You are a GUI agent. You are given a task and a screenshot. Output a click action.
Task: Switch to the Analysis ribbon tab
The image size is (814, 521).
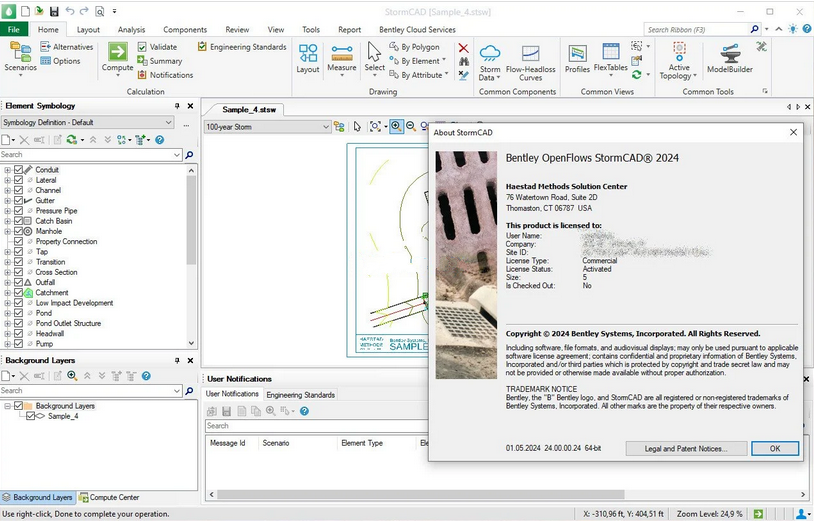[131, 30]
